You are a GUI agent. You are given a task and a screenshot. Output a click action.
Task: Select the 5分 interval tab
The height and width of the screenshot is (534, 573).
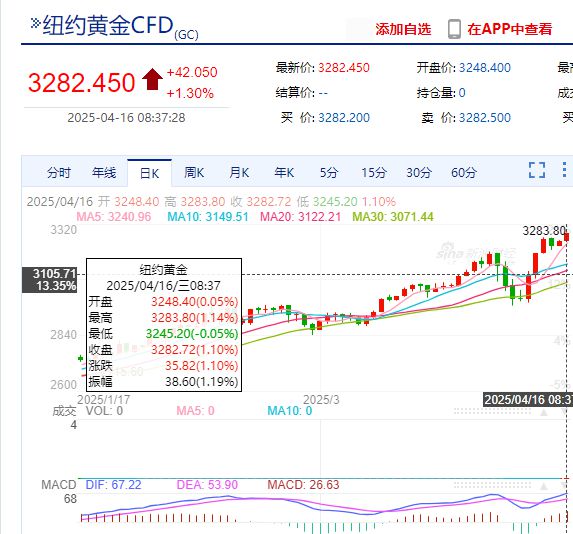pyautogui.click(x=329, y=173)
